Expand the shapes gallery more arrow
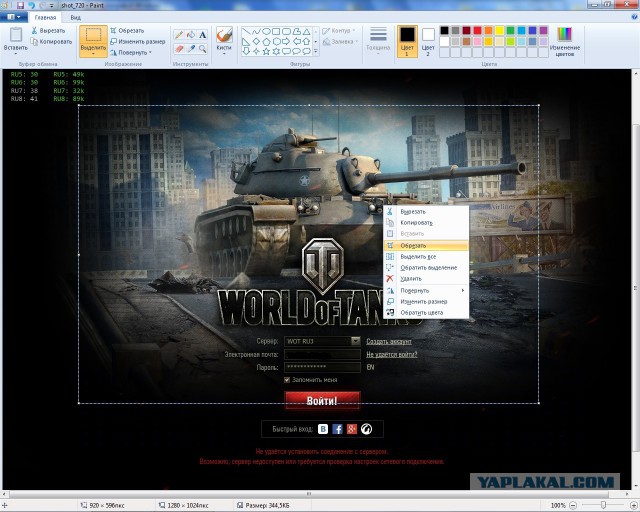 316,51
